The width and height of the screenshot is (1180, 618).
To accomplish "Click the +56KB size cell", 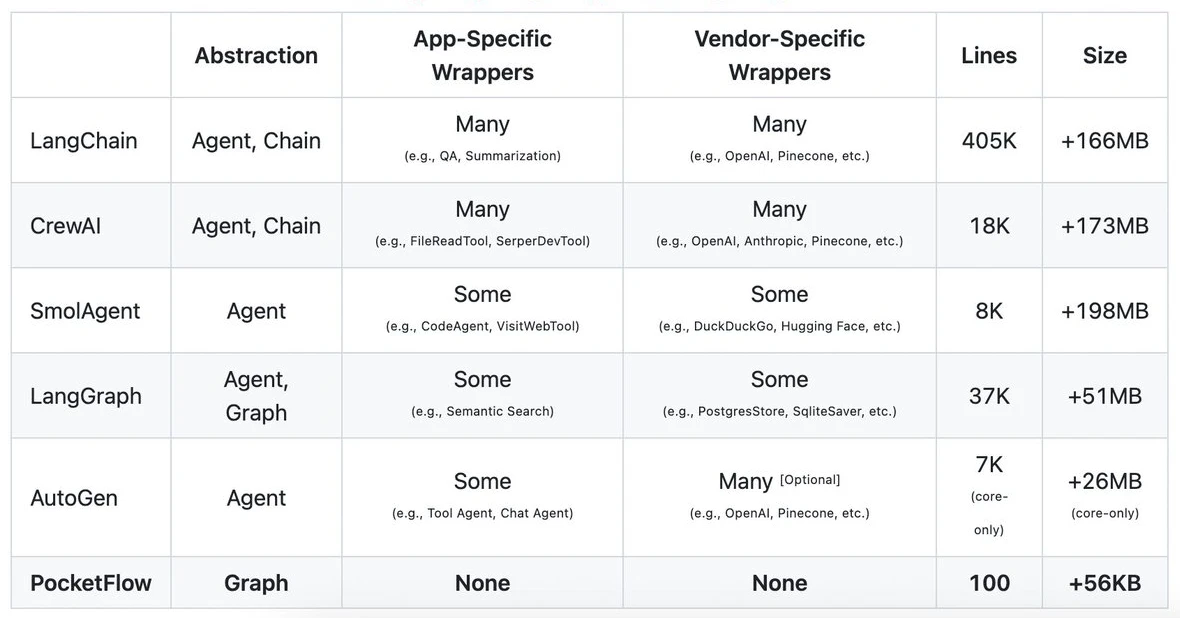I will click(1105, 583).
